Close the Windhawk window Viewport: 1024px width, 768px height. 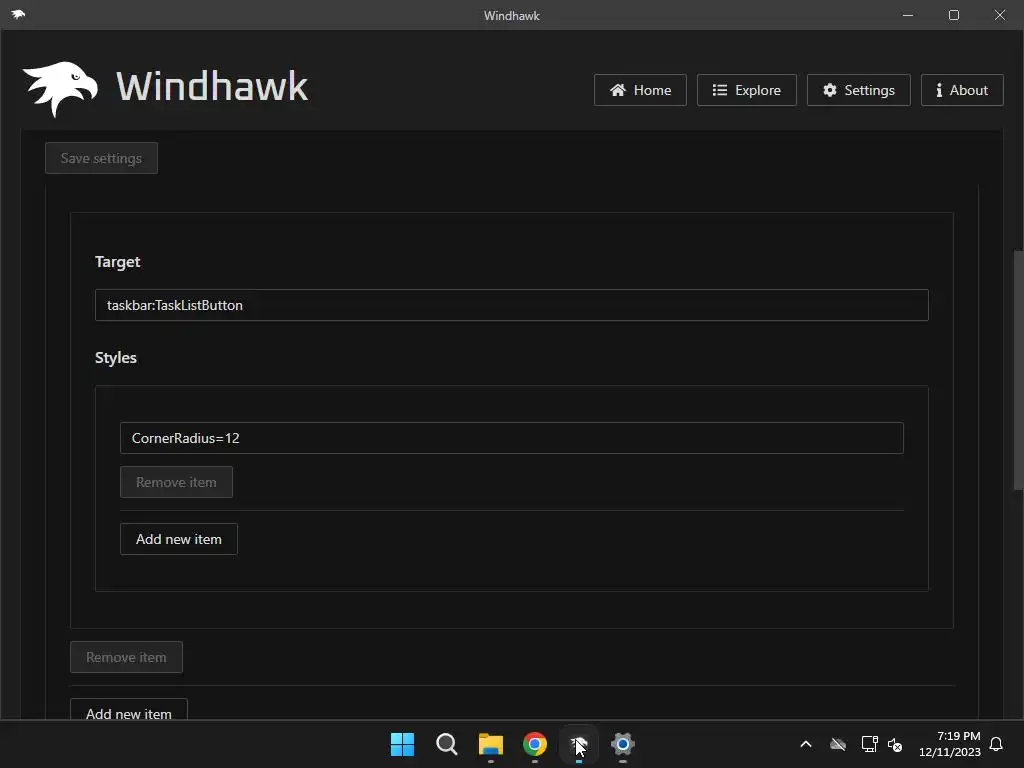click(1000, 15)
